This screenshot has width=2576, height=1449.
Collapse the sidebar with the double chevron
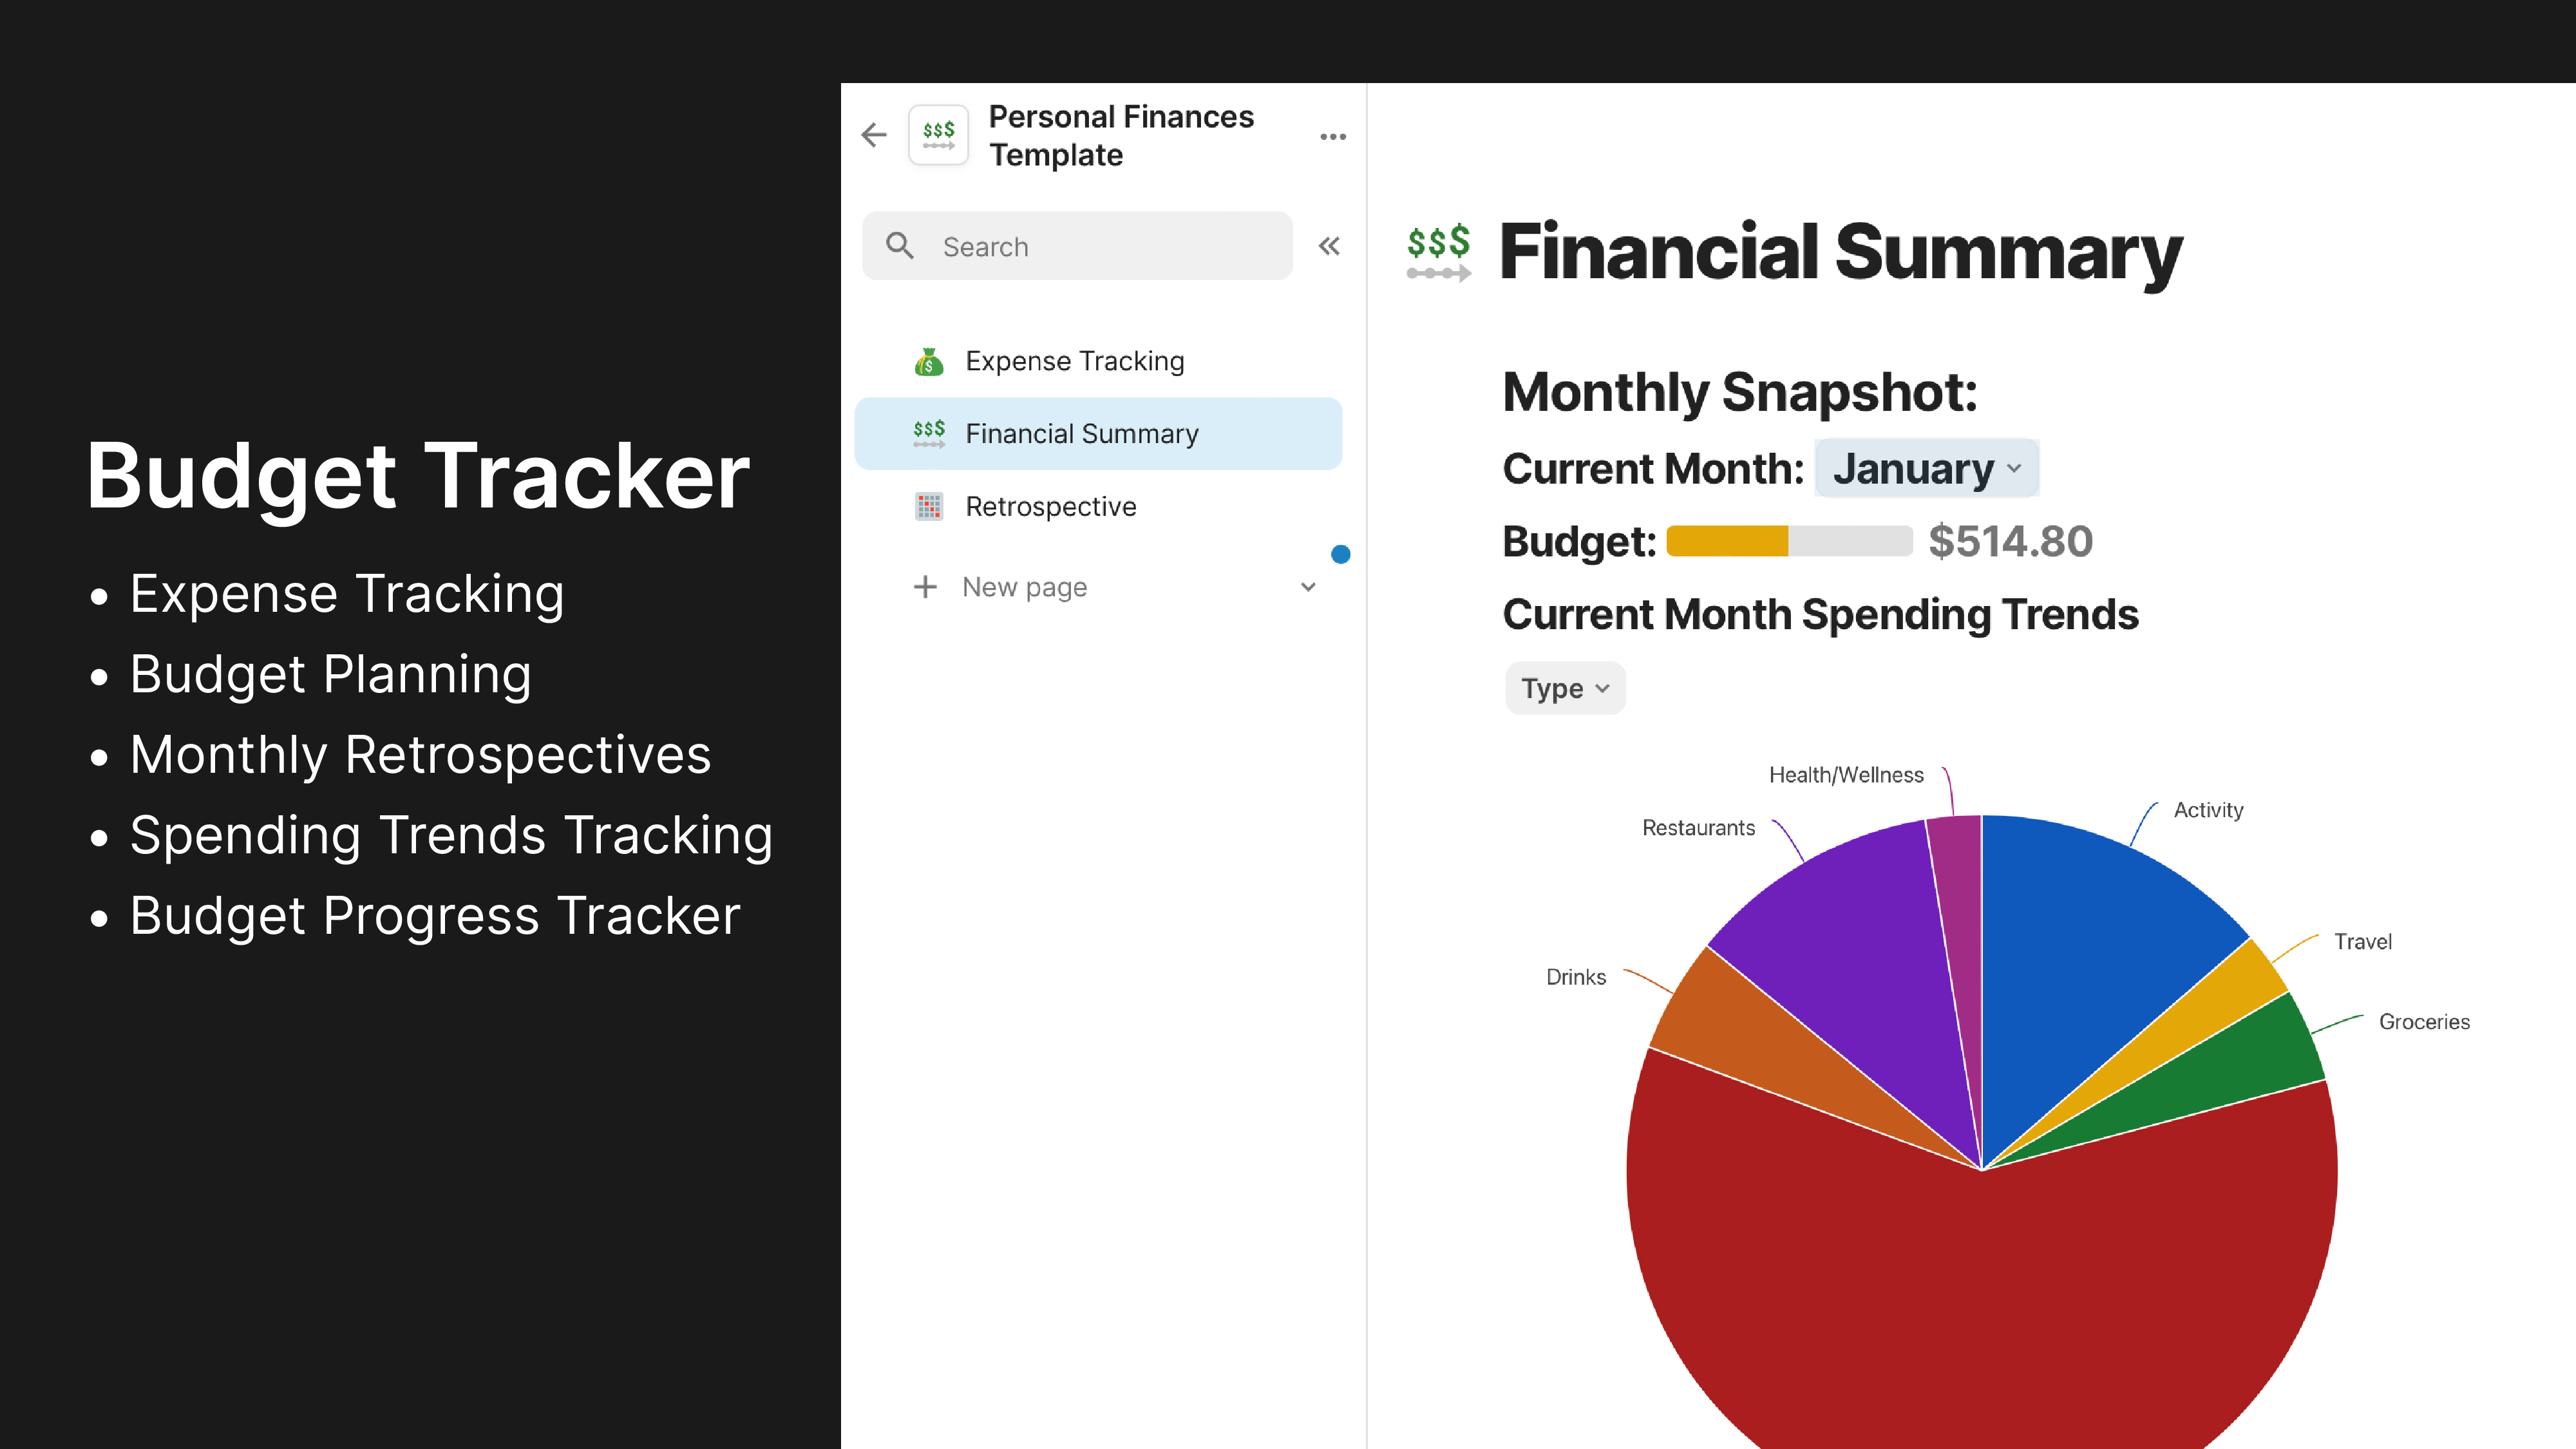pyautogui.click(x=1328, y=246)
